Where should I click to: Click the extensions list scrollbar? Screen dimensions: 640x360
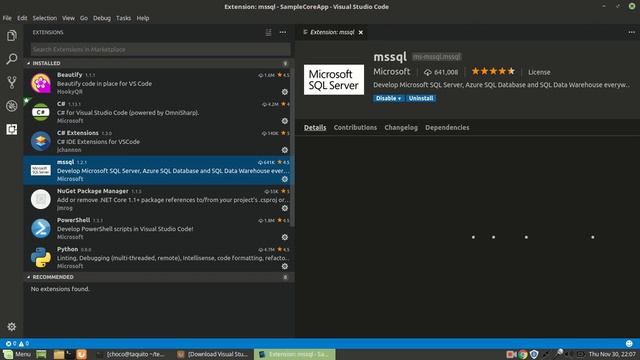pos(292,147)
